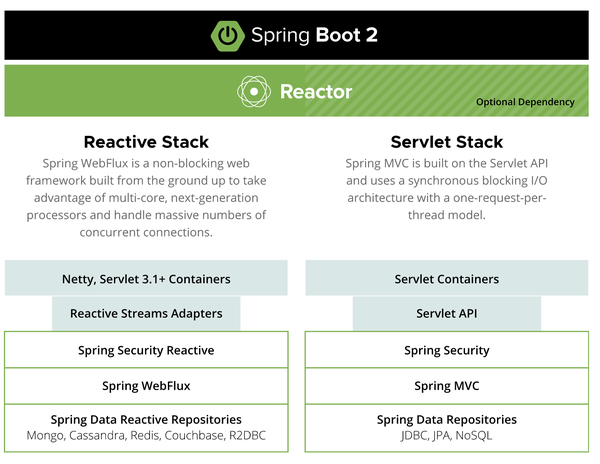Viewport: 600px width, 464px height.
Task: Select the Reactive Streams Adapters box
Action: point(146,314)
